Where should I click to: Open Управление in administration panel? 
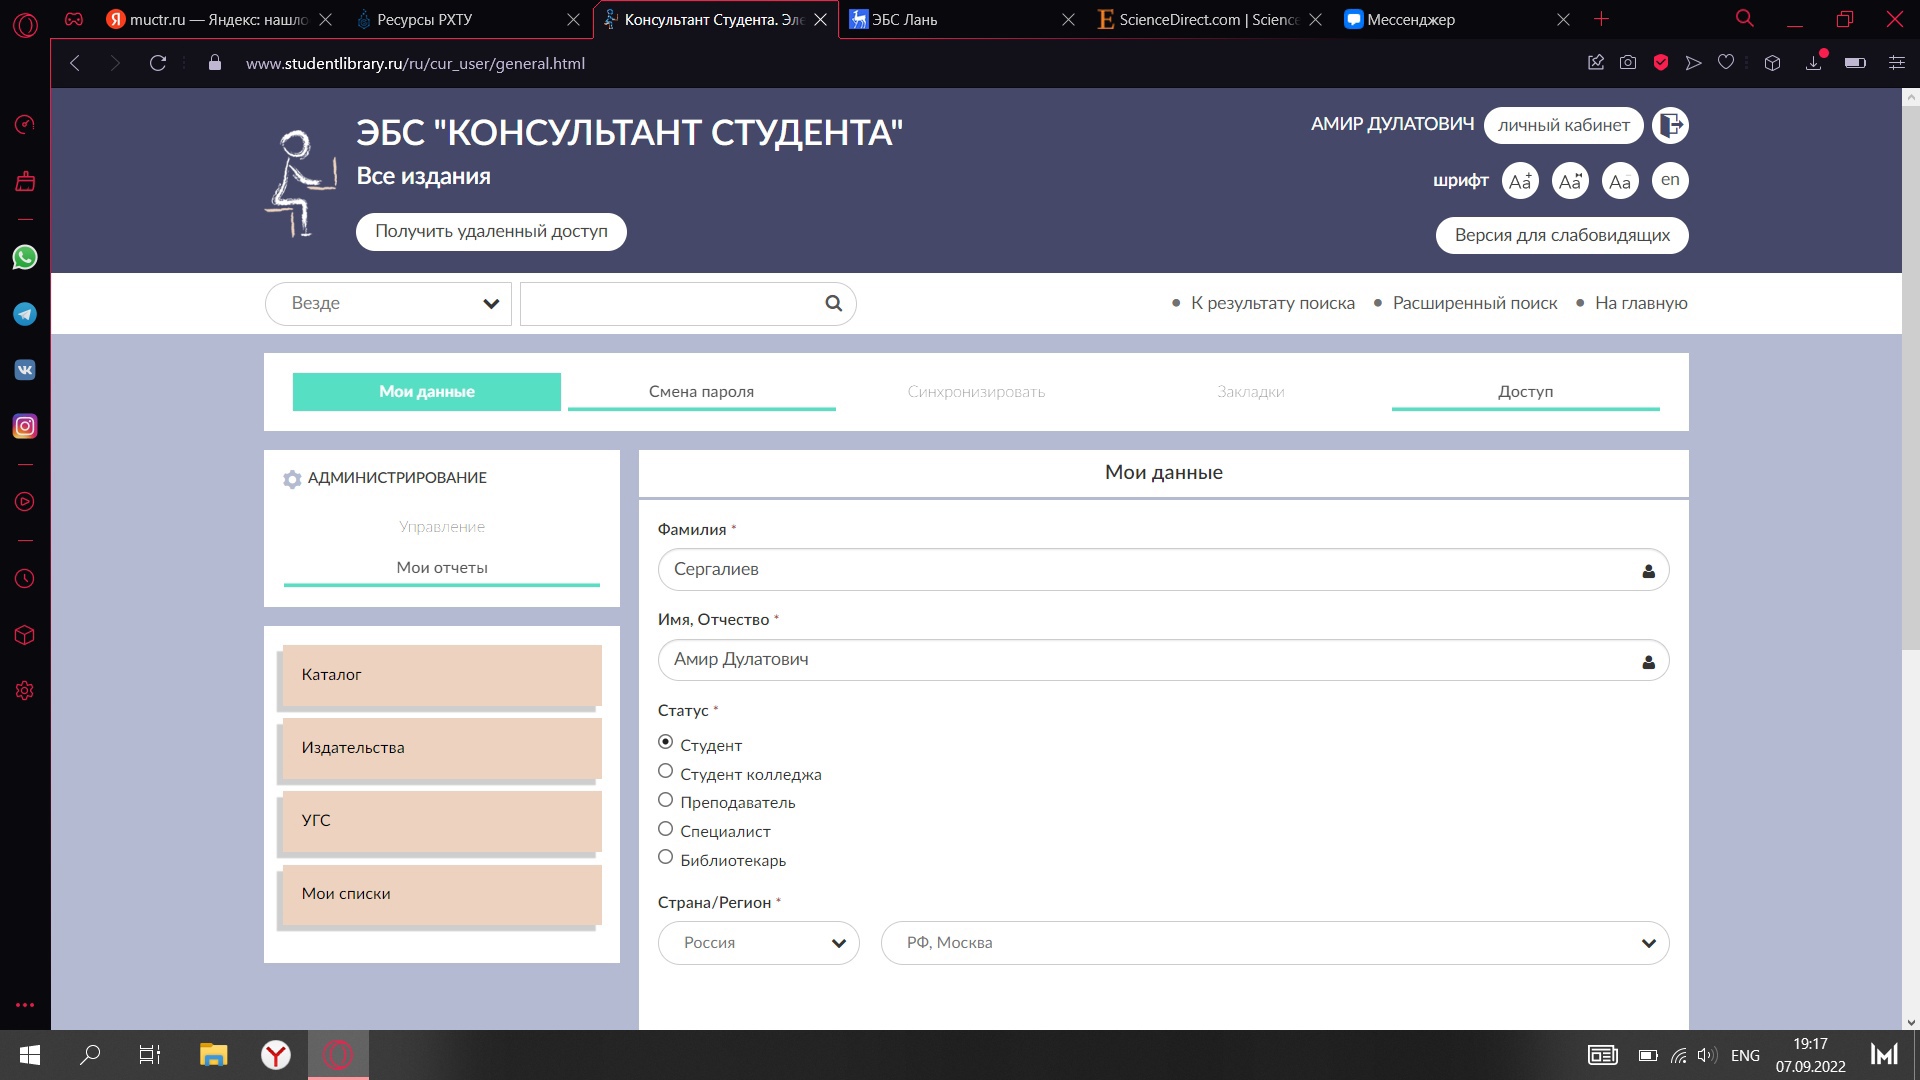tap(442, 527)
